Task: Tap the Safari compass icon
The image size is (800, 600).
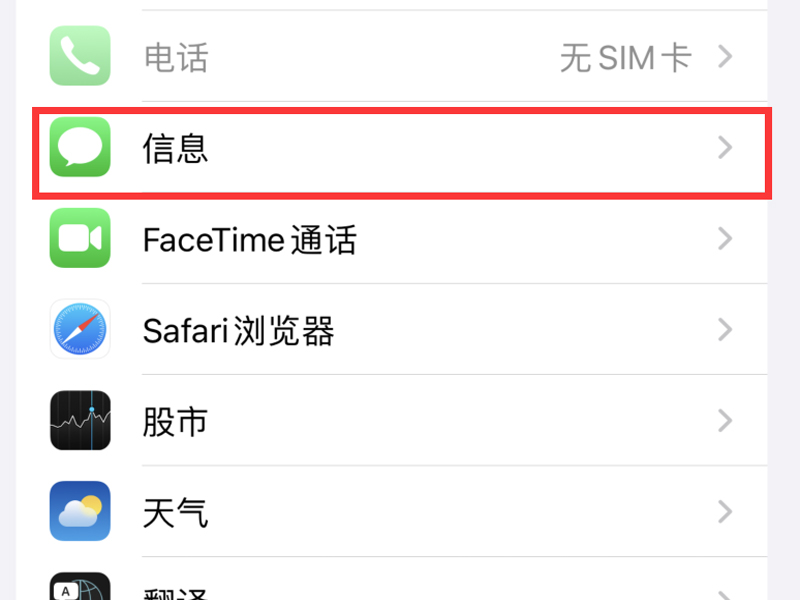Action: coord(80,330)
